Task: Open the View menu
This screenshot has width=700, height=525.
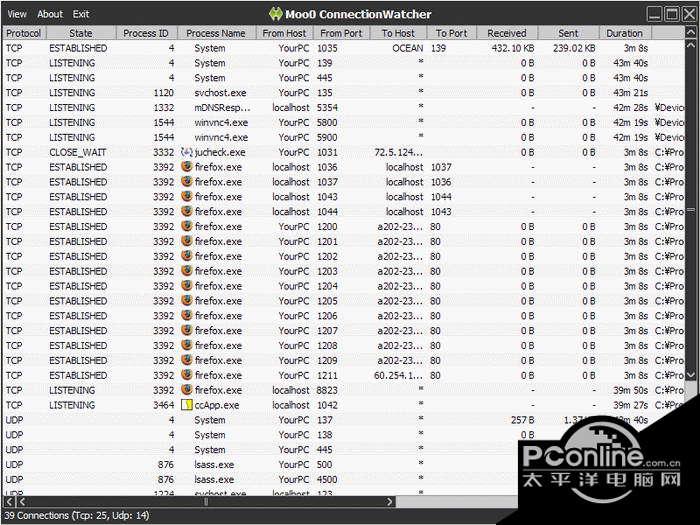Action: [x=17, y=14]
